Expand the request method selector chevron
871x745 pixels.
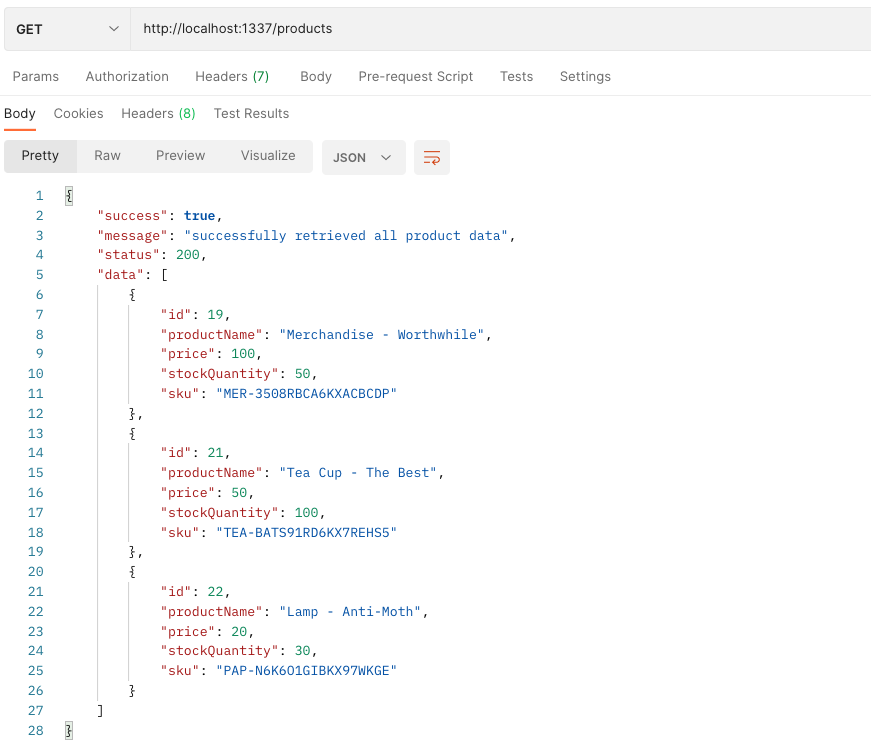pos(114,28)
